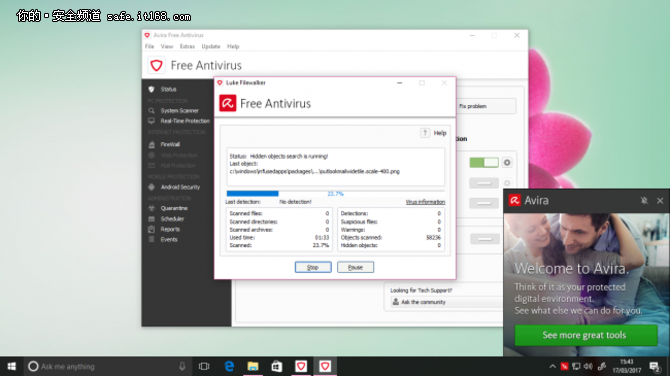Open System Scanner in the sidebar
670x376 pixels.
tap(179, 111)
